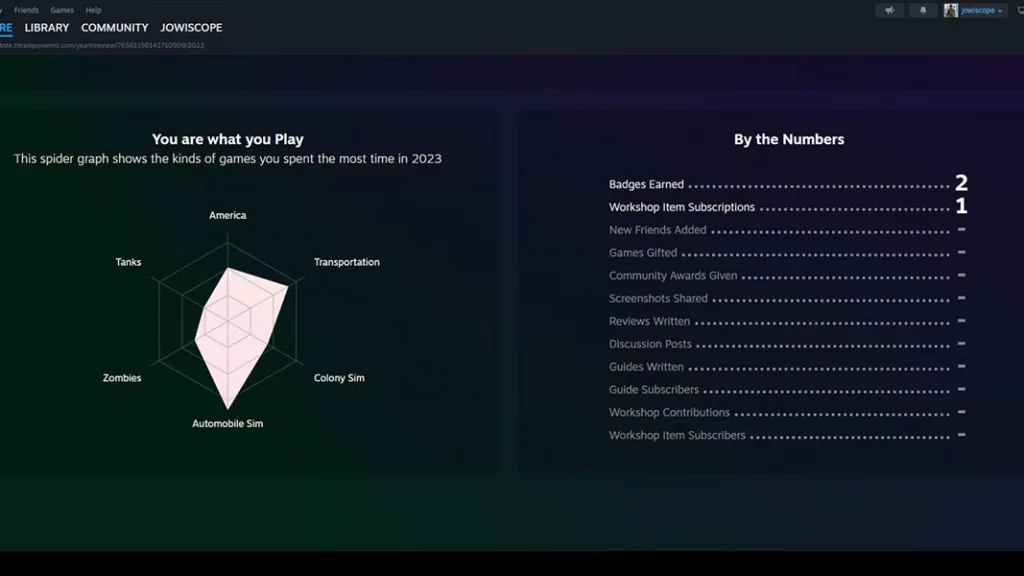Click the spider graph description sentence
Image resolution: width=1024 pixels, height=576 pixels.
[x=227, y=159]
